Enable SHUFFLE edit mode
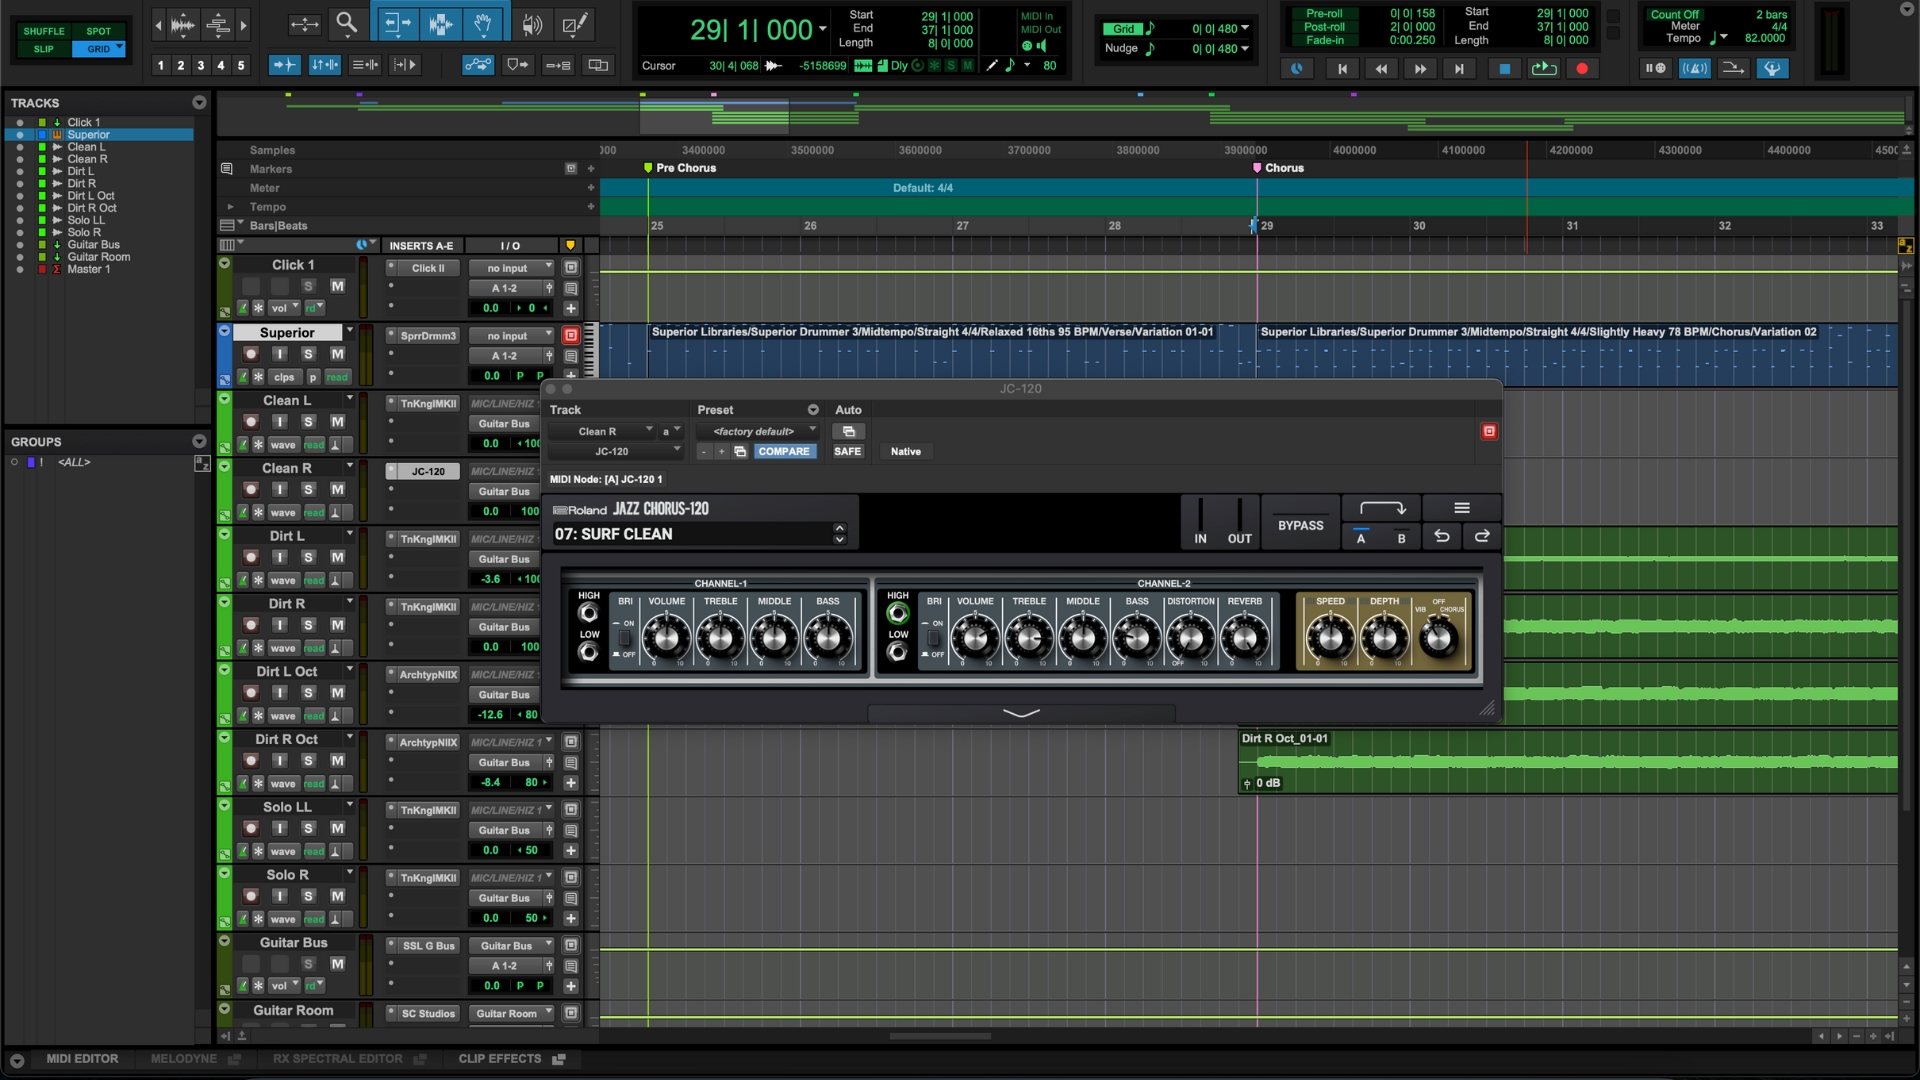1920x1080 pixels. pyautogui.click(x=43, y=31)
